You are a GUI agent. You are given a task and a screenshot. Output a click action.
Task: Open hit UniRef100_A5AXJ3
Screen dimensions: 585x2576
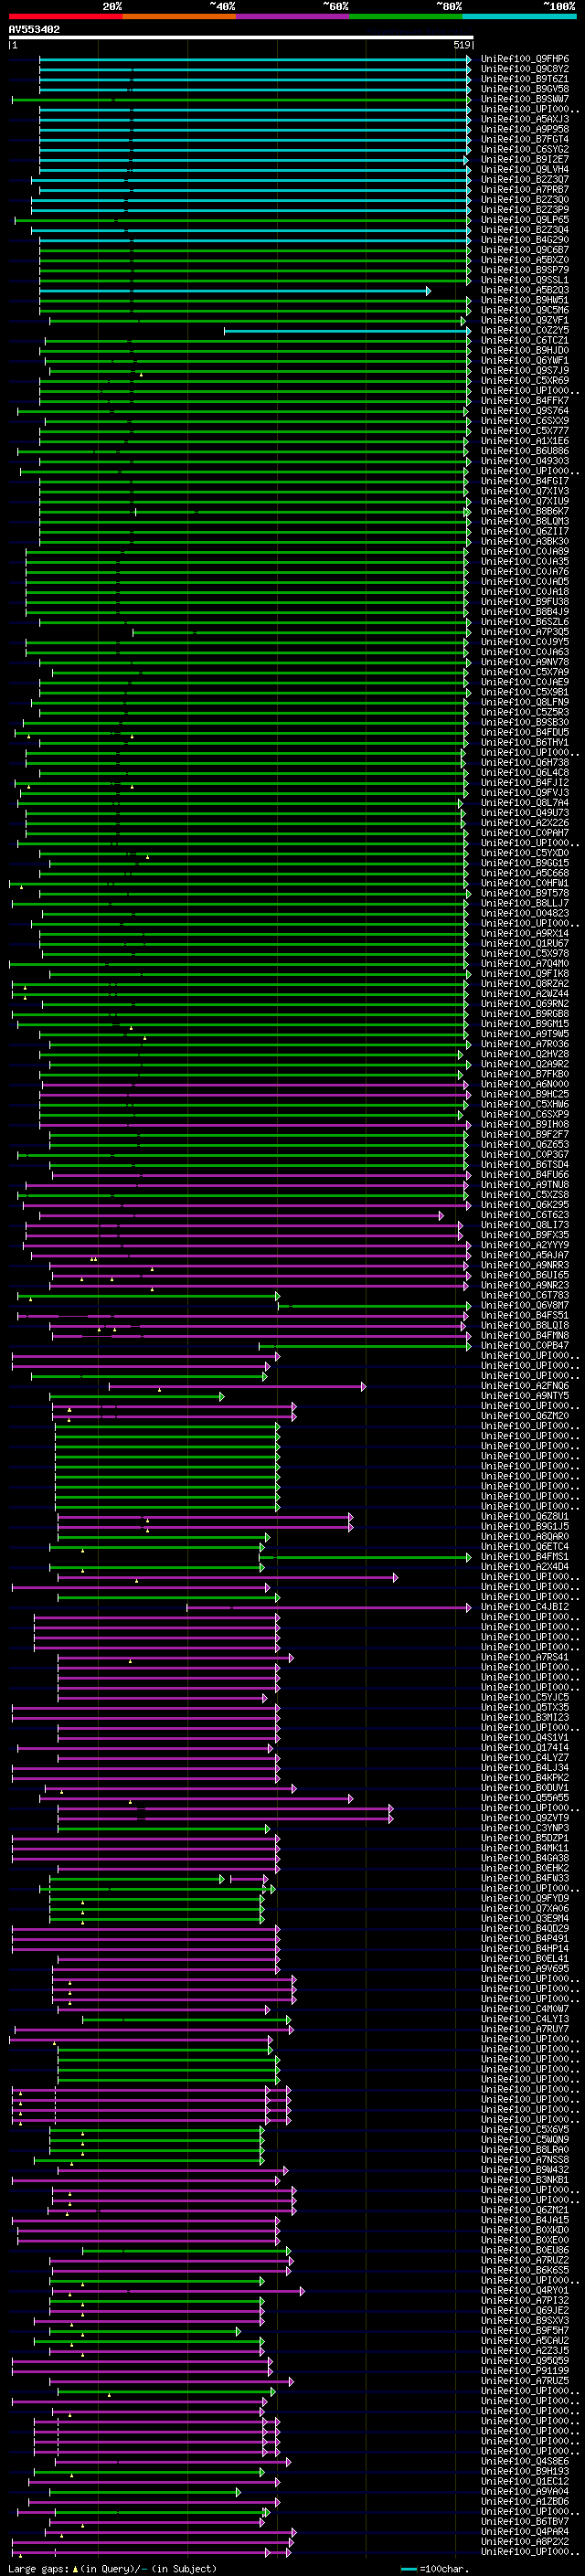pos(524,119)
